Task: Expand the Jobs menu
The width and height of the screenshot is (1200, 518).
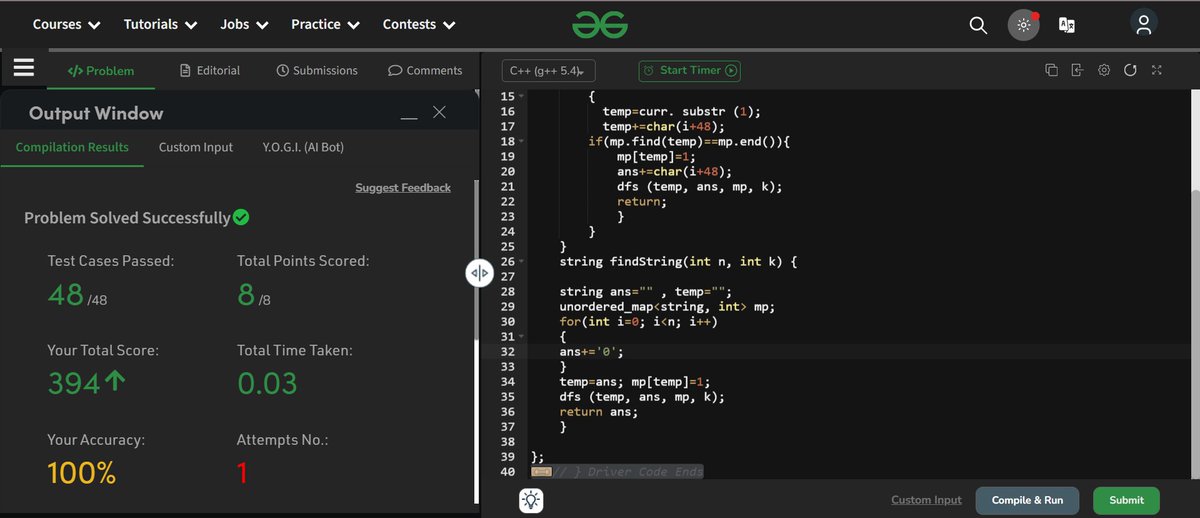Action: (244, 24)
